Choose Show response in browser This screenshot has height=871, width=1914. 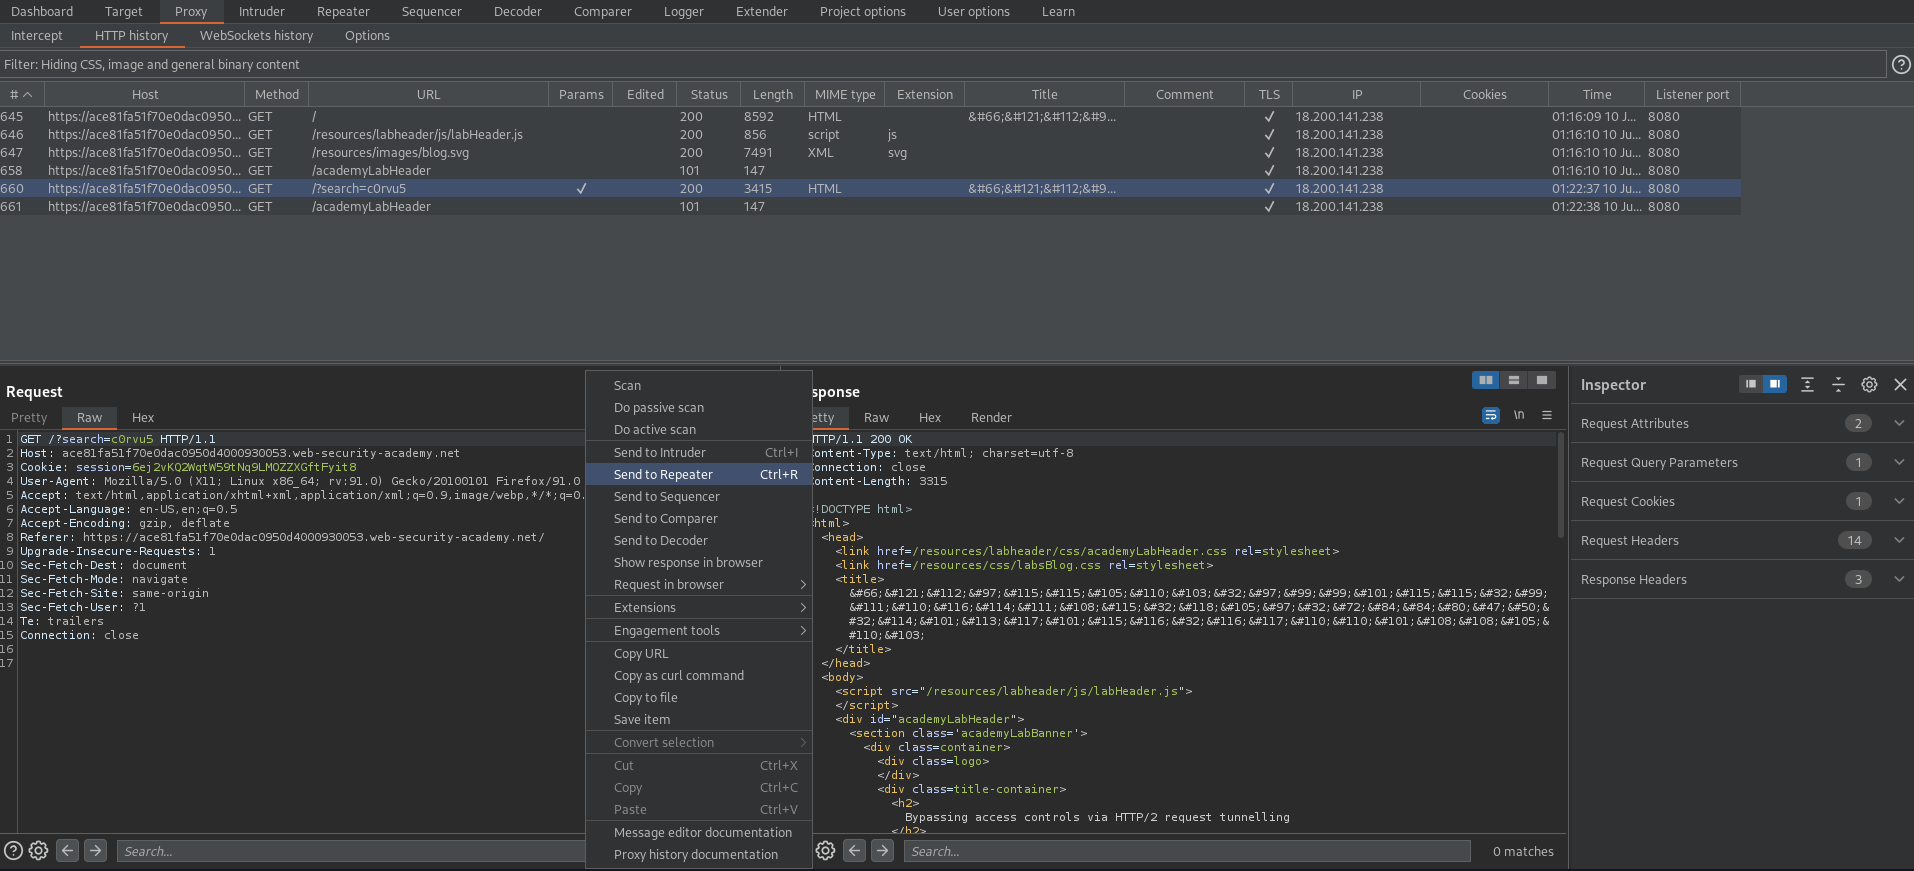pos(699,563)
